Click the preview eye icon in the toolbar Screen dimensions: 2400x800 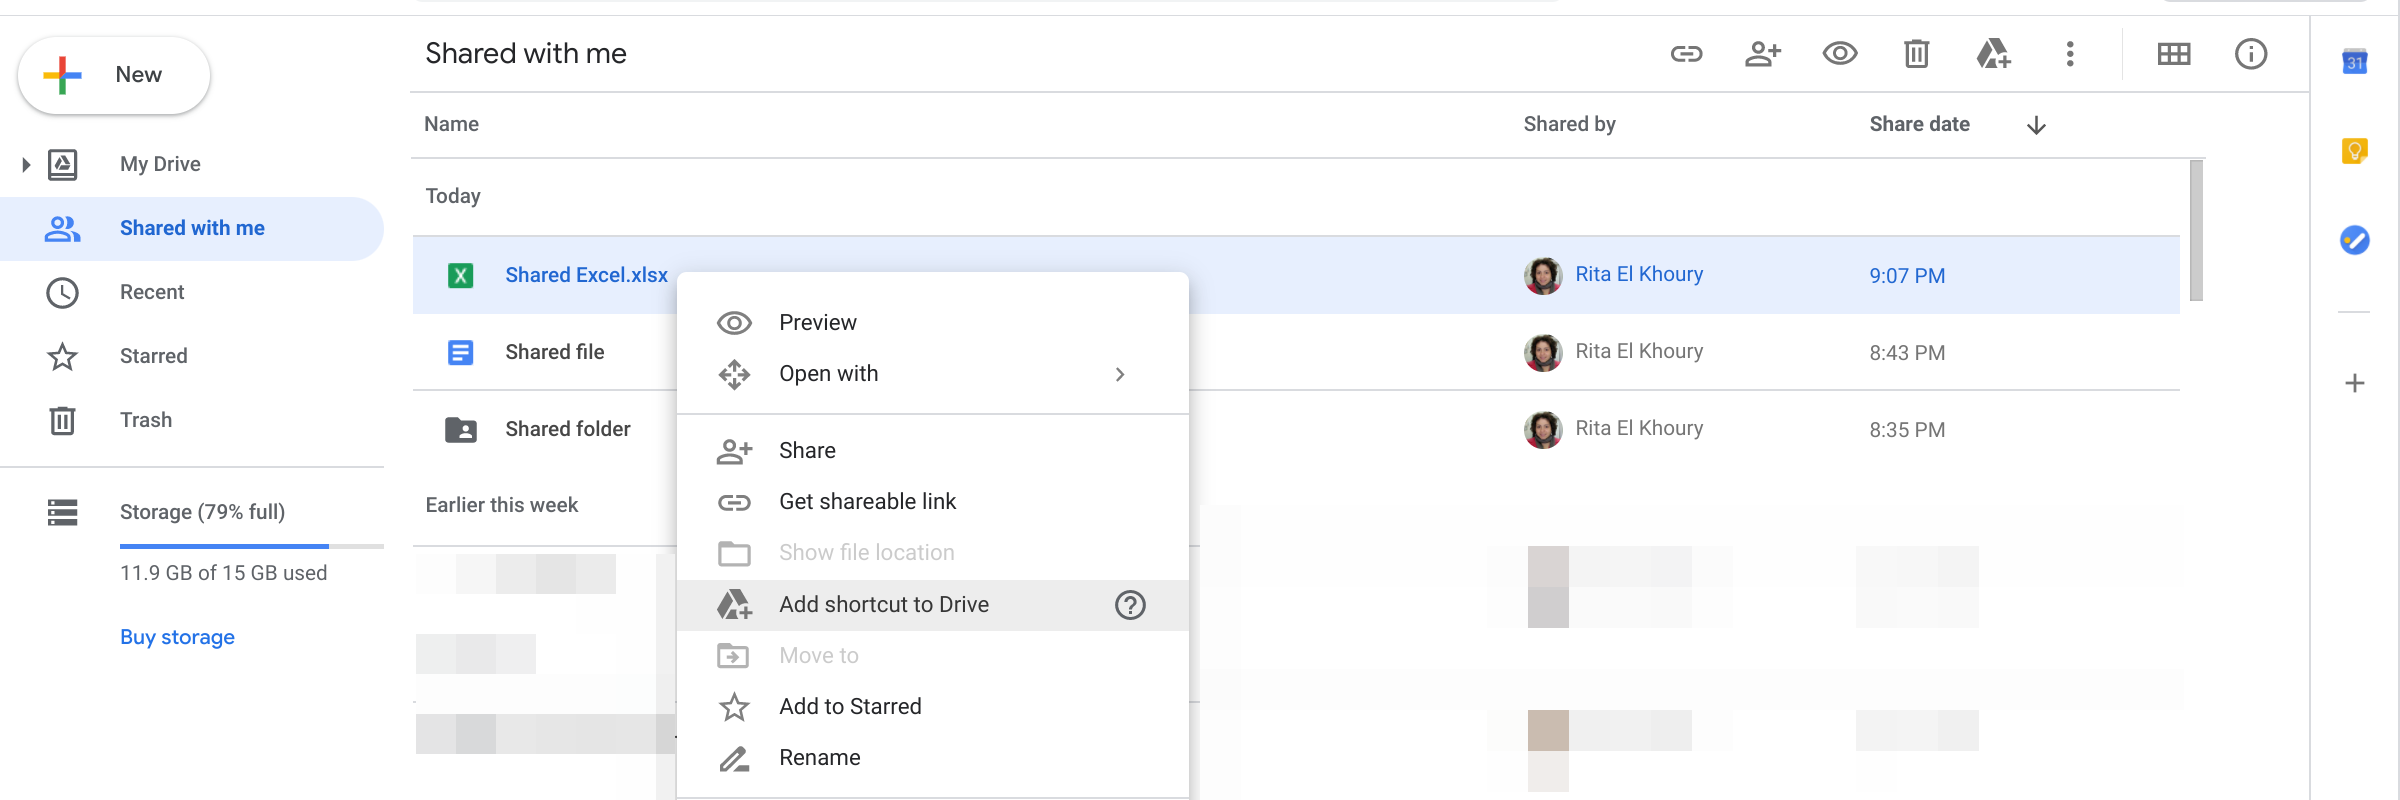[x=1840, y=54]
